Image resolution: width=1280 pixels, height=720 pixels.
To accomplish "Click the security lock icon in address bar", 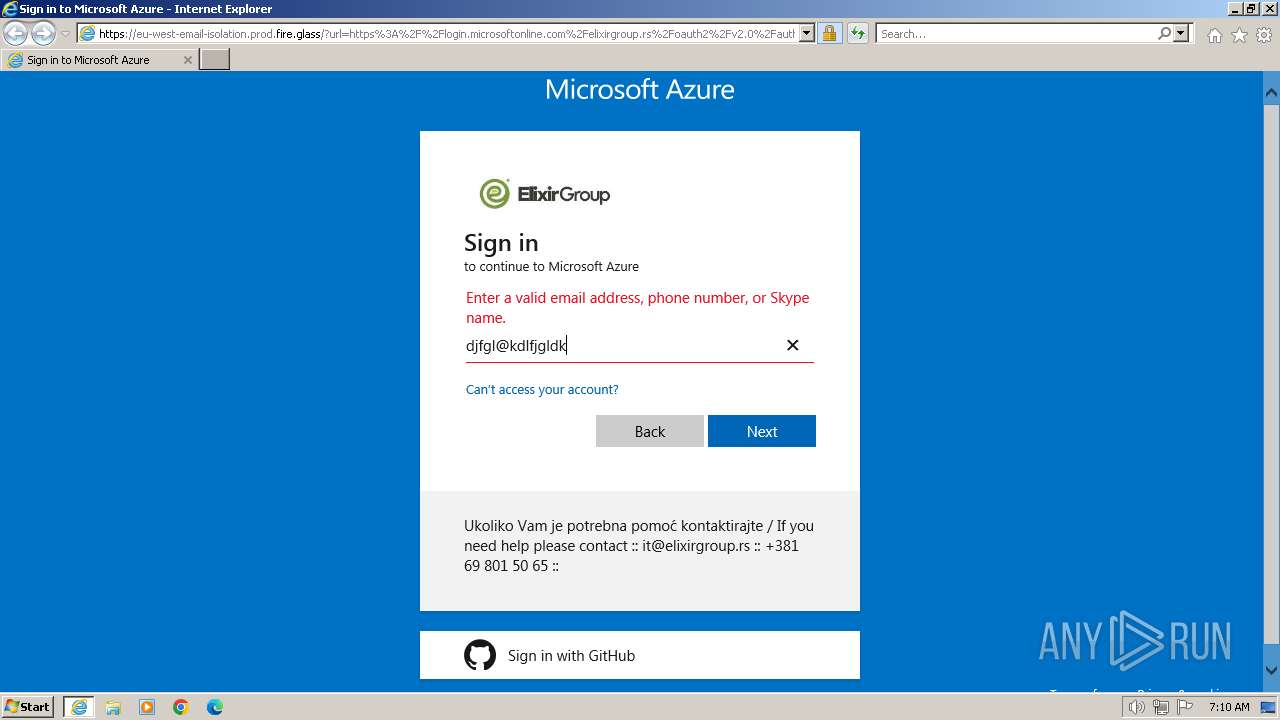I will pos(829,34).
